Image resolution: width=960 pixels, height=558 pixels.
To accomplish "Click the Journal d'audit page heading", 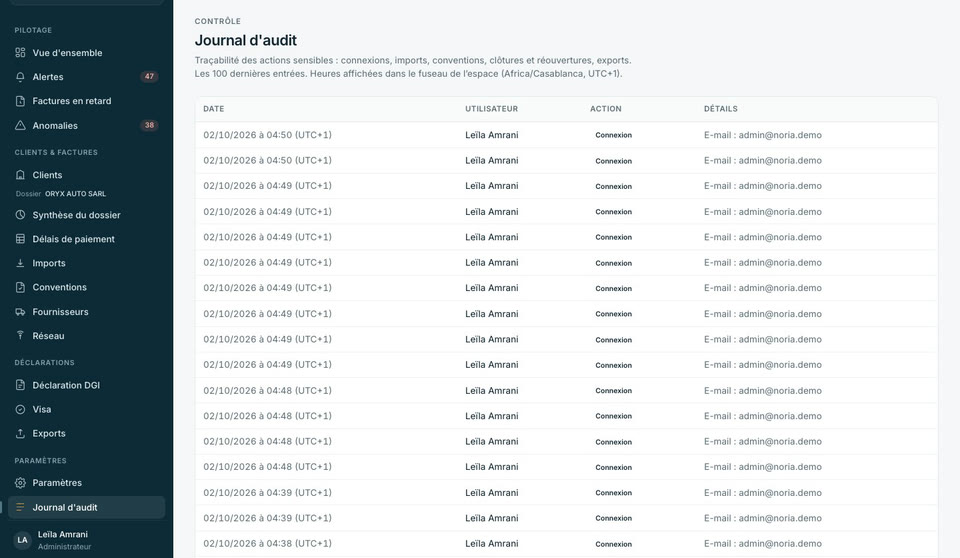I will [x=246, y=40].
